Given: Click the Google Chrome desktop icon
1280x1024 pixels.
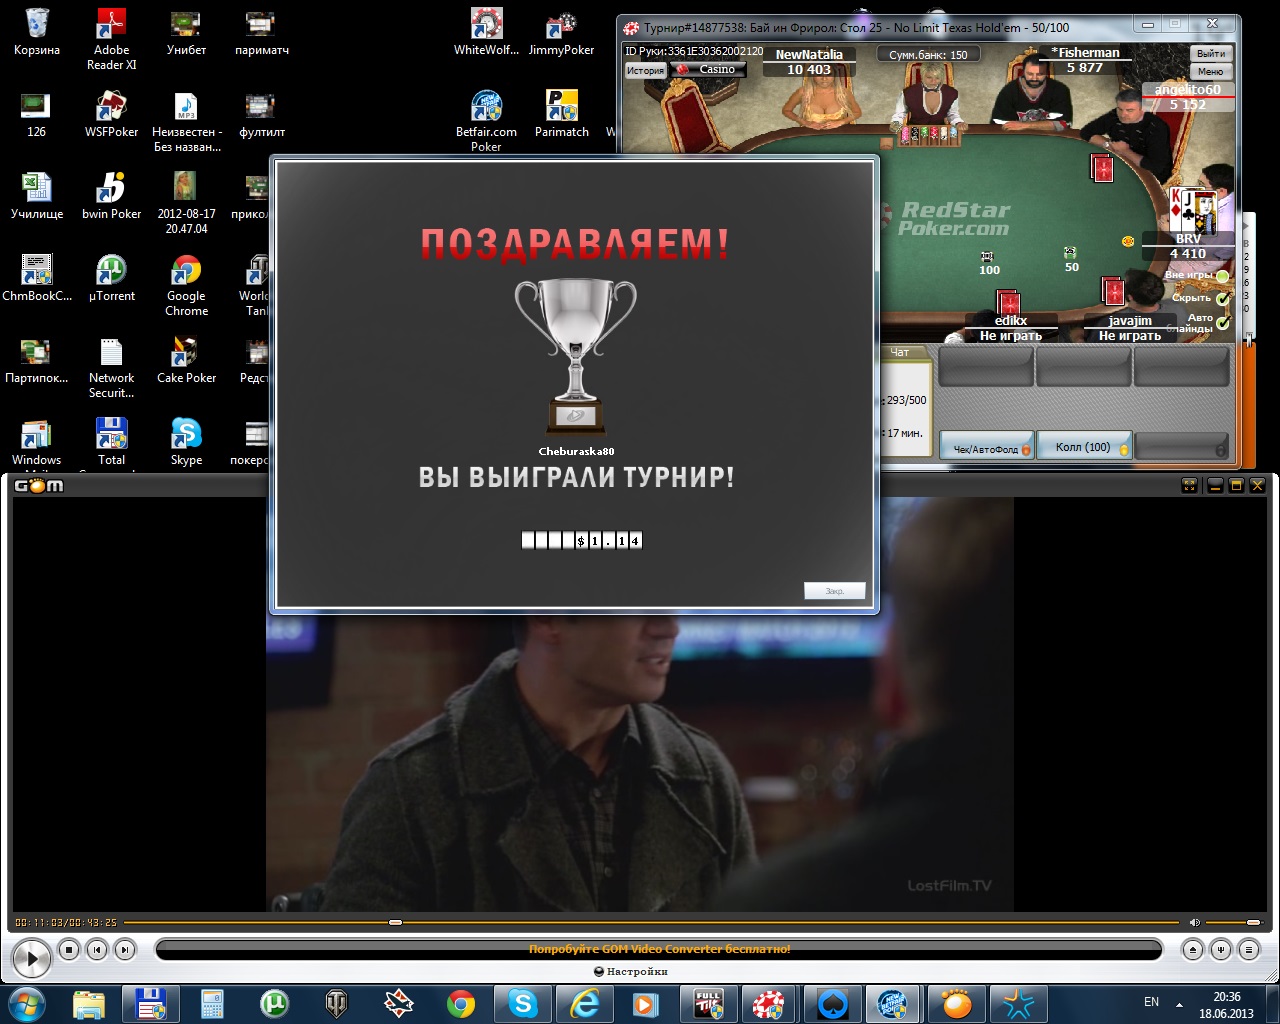Looking at the screenshot, I should point(186,271).
